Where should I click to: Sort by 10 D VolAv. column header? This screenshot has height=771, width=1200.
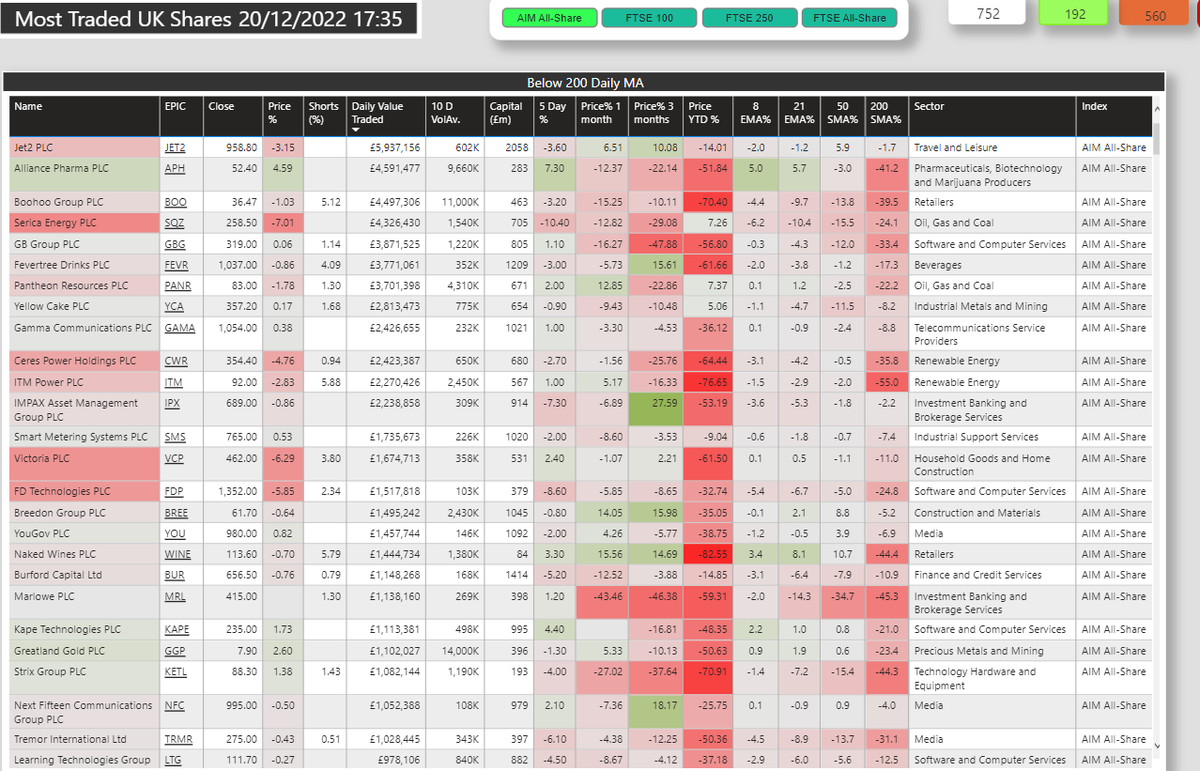click(x=457, y=118)
